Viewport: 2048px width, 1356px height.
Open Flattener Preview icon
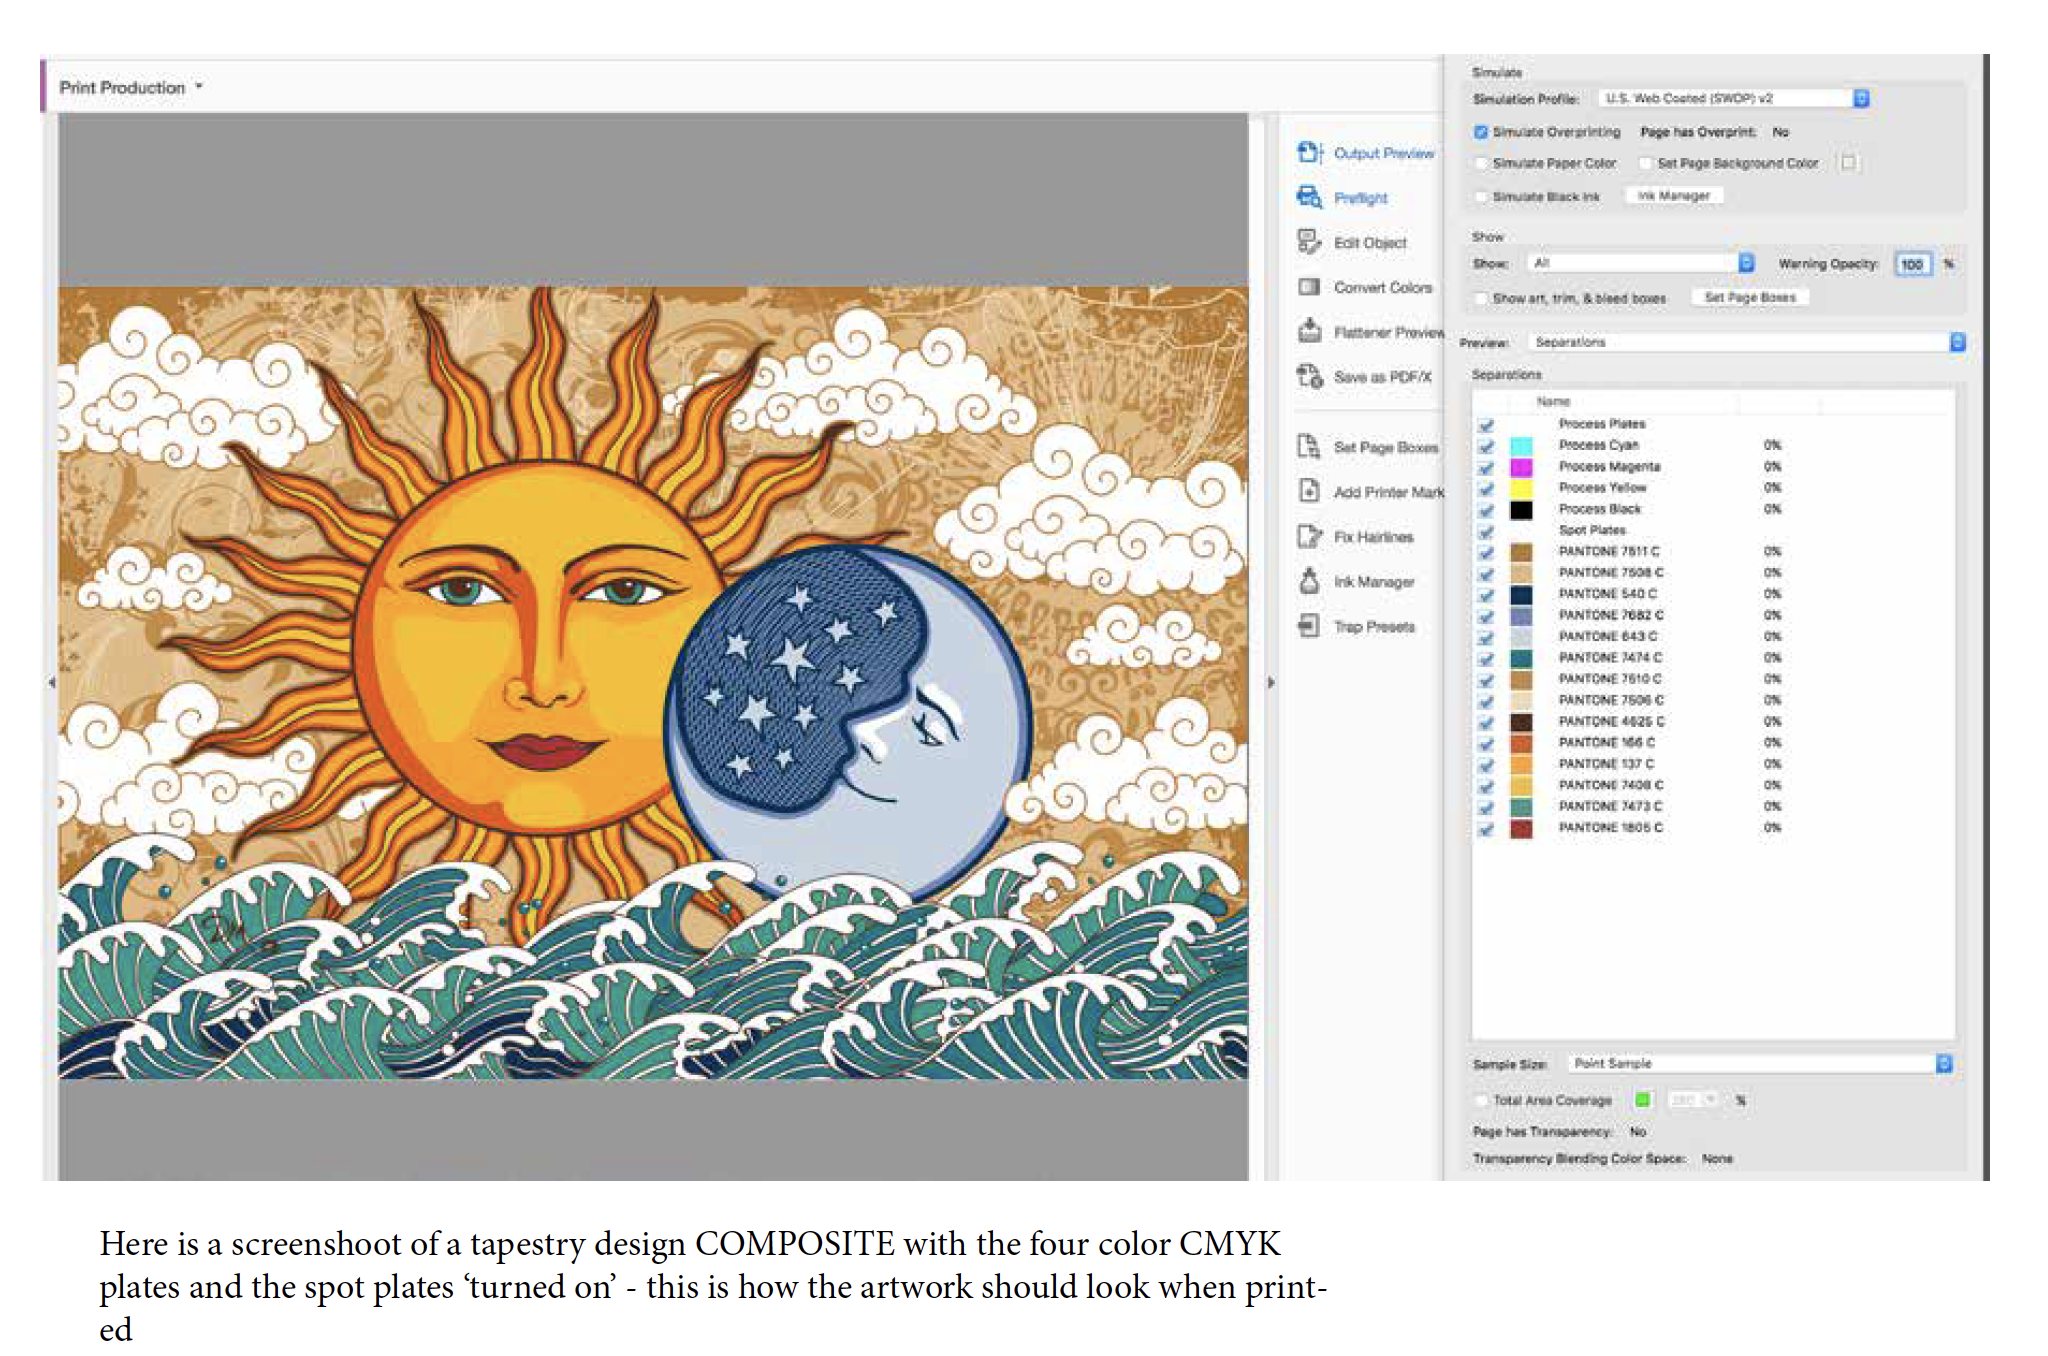coord(1309,331)
